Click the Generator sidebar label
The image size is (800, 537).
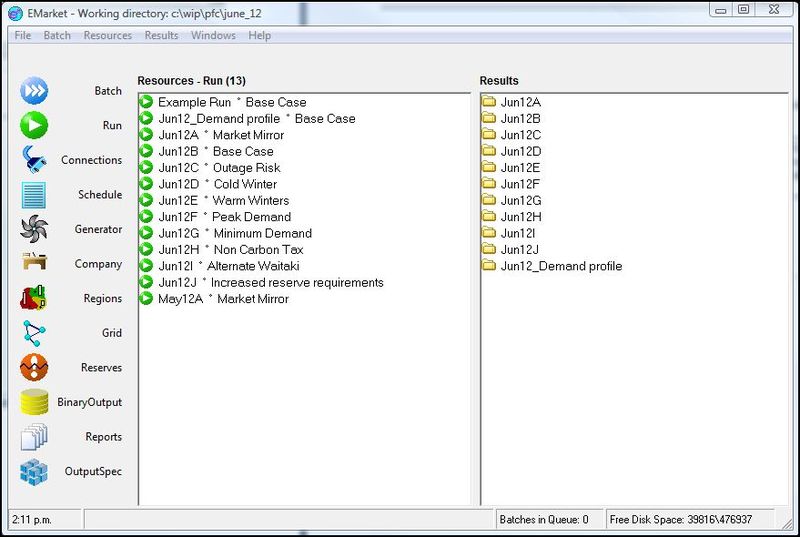[x=98, y=229]
